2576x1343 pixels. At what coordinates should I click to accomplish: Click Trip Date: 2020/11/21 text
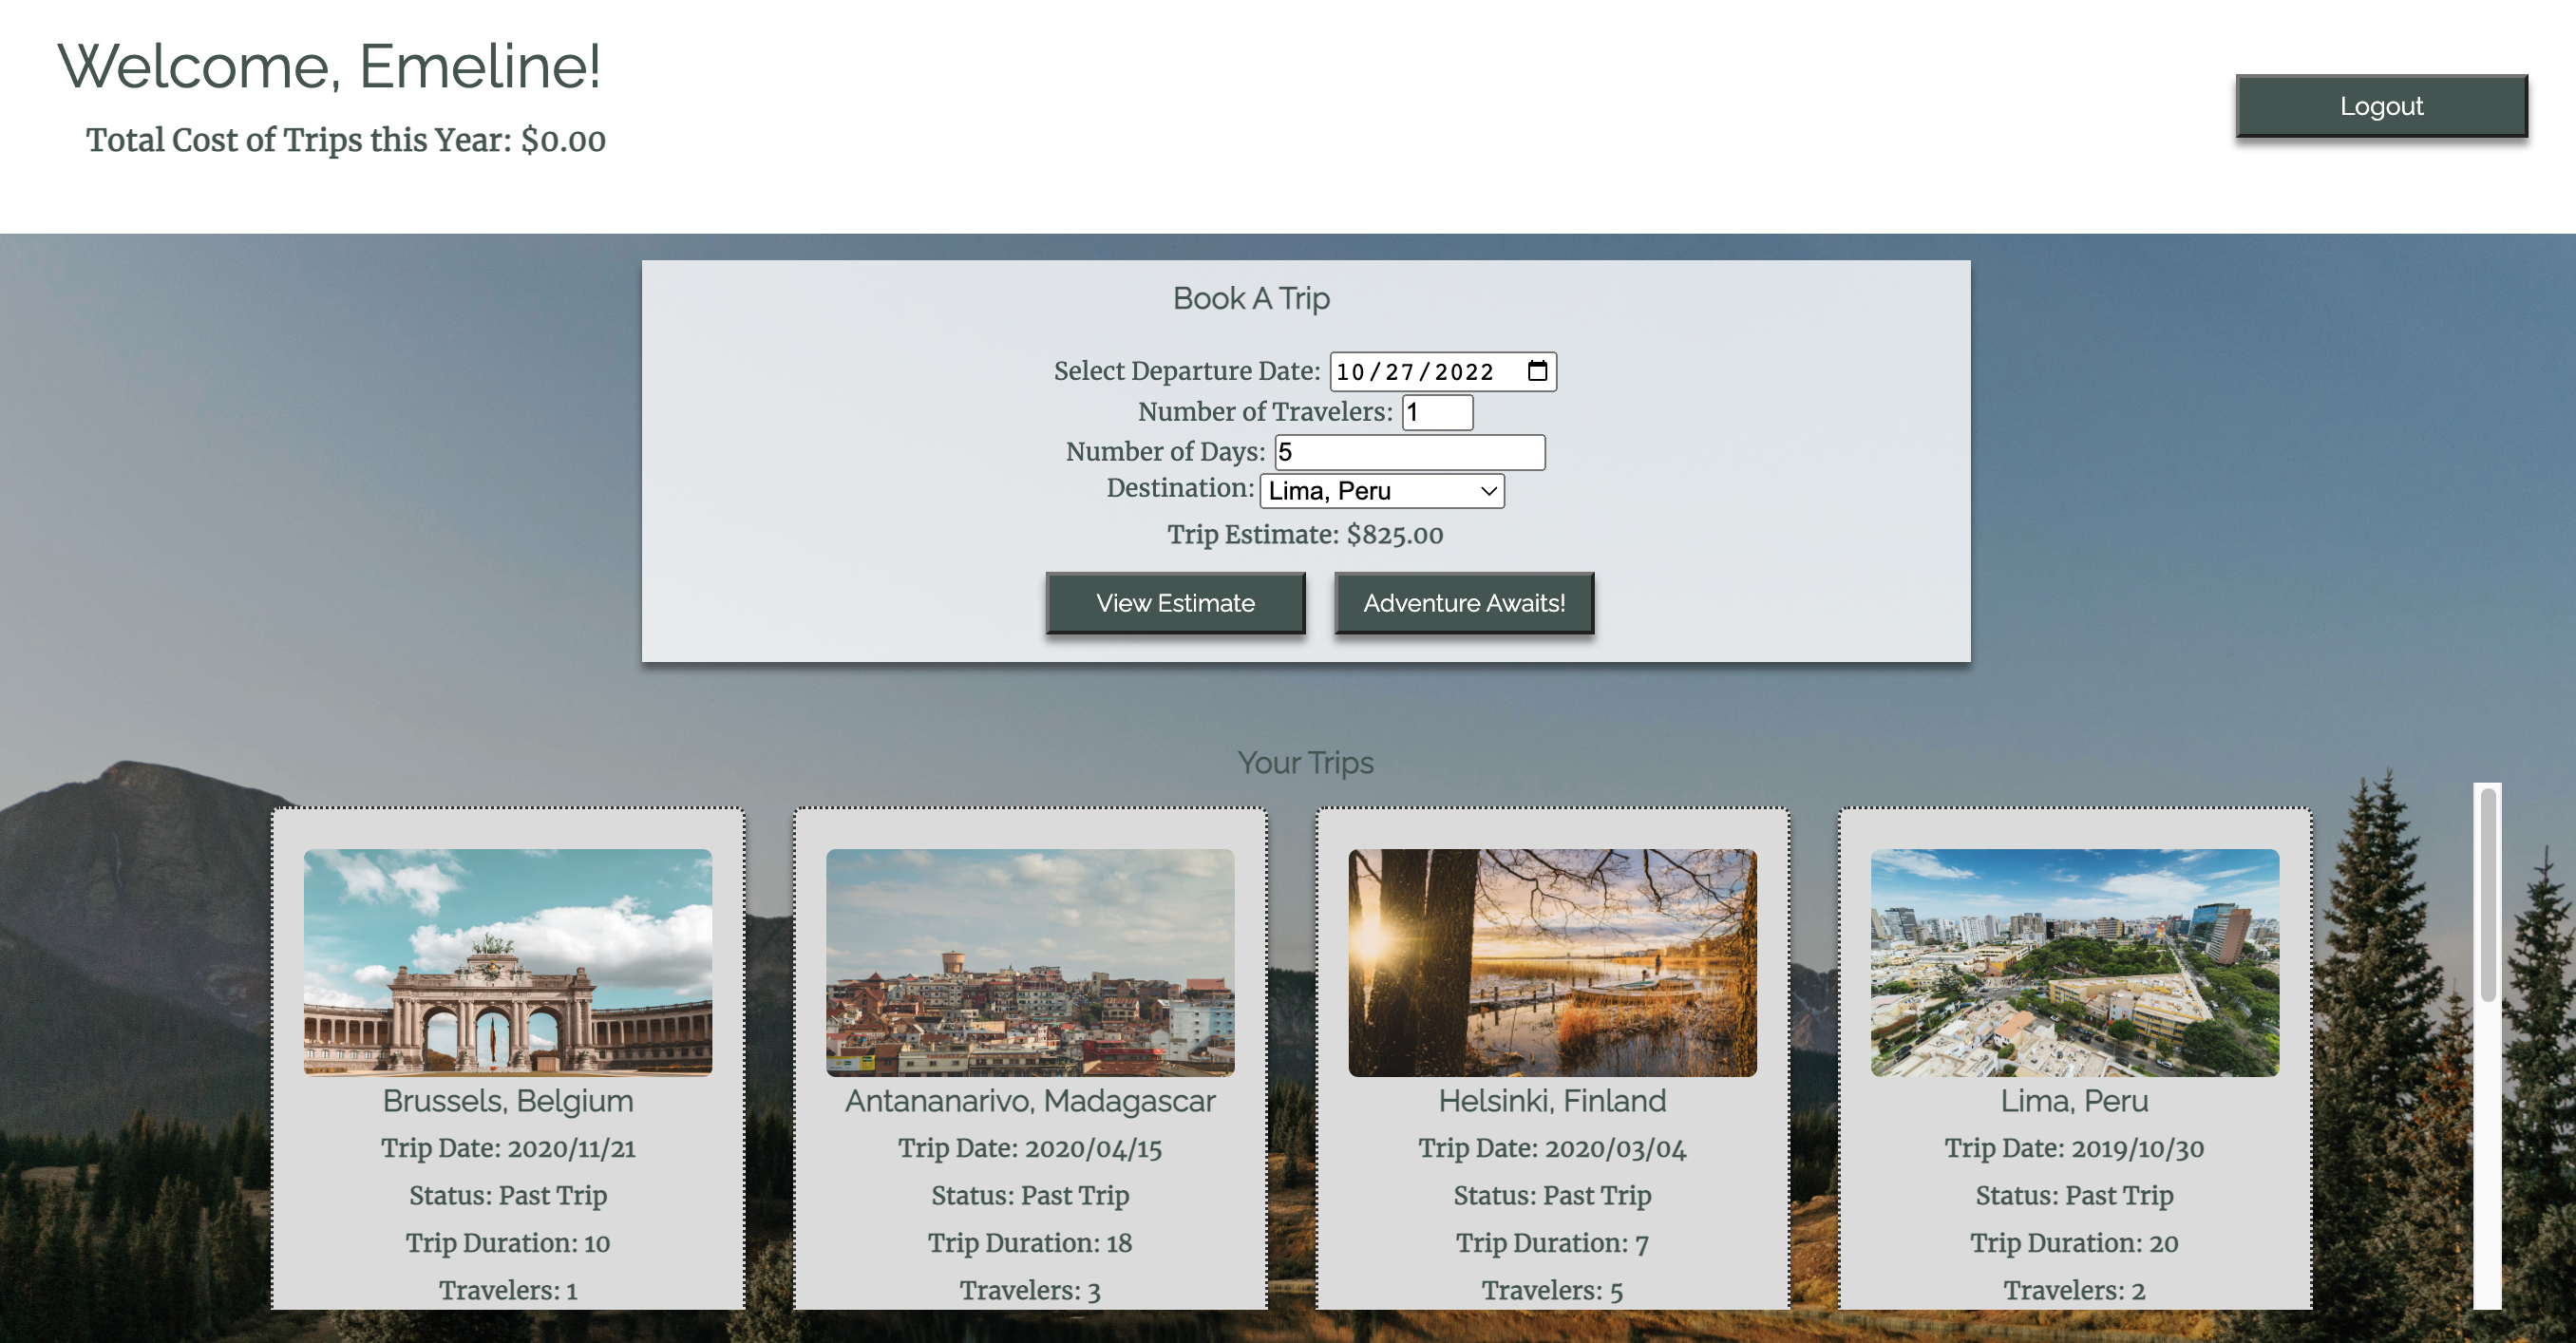click(x=508, y=1148)
